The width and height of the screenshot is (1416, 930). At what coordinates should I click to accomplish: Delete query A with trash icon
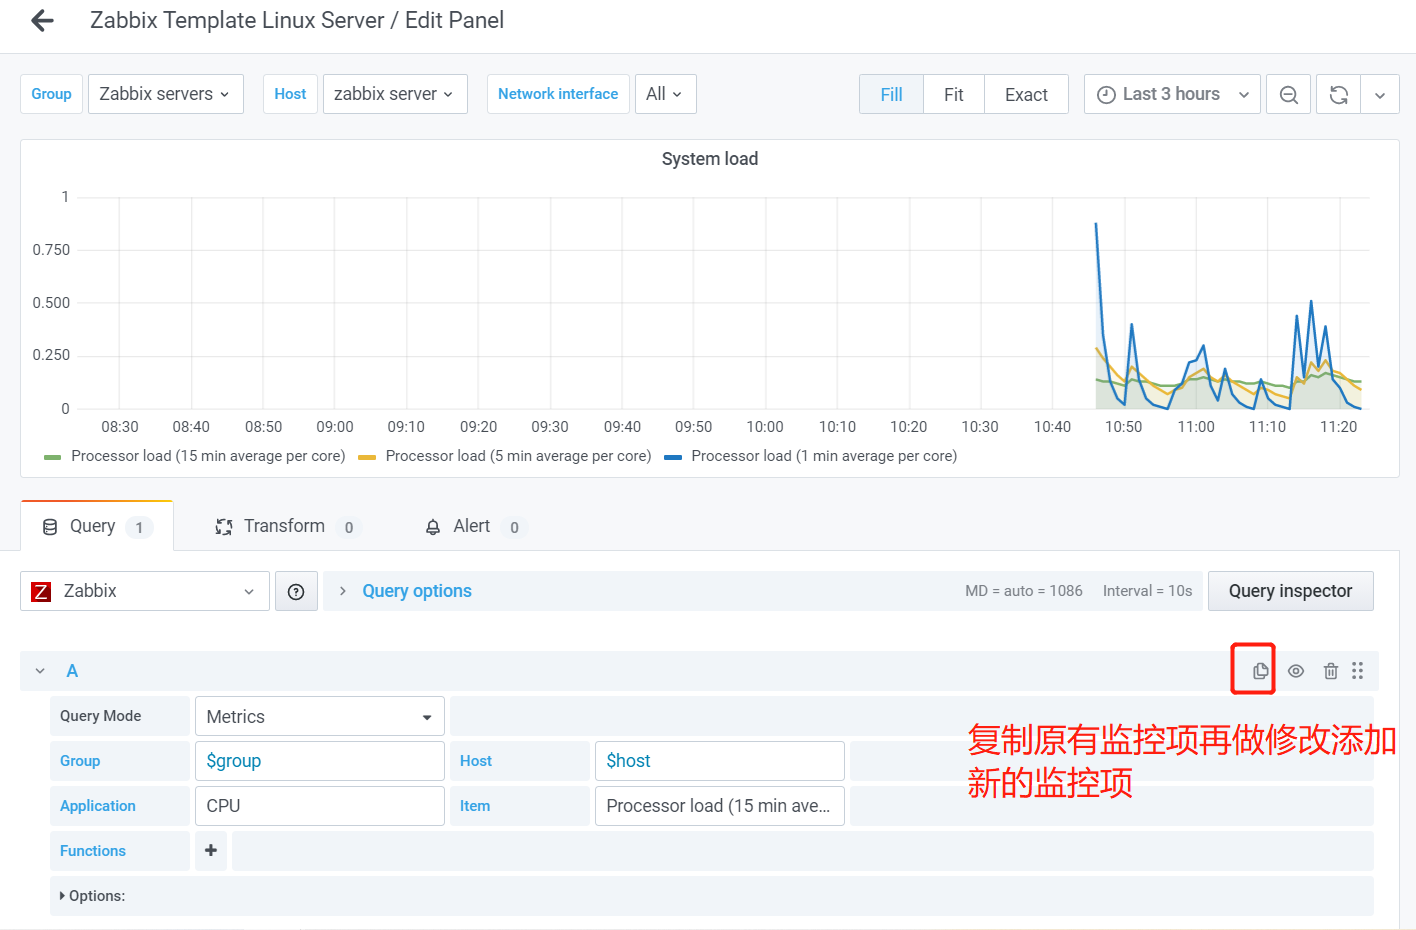1331,671
